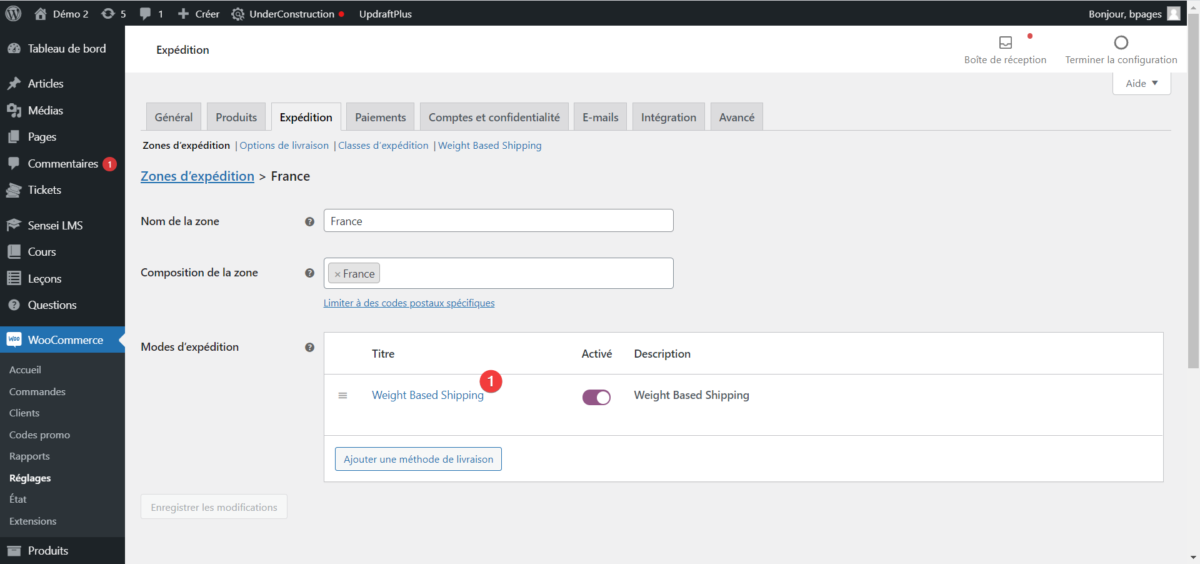
Task: Click the drag handle for Weight Based Shipping
Action: click(x=342, y=396)
